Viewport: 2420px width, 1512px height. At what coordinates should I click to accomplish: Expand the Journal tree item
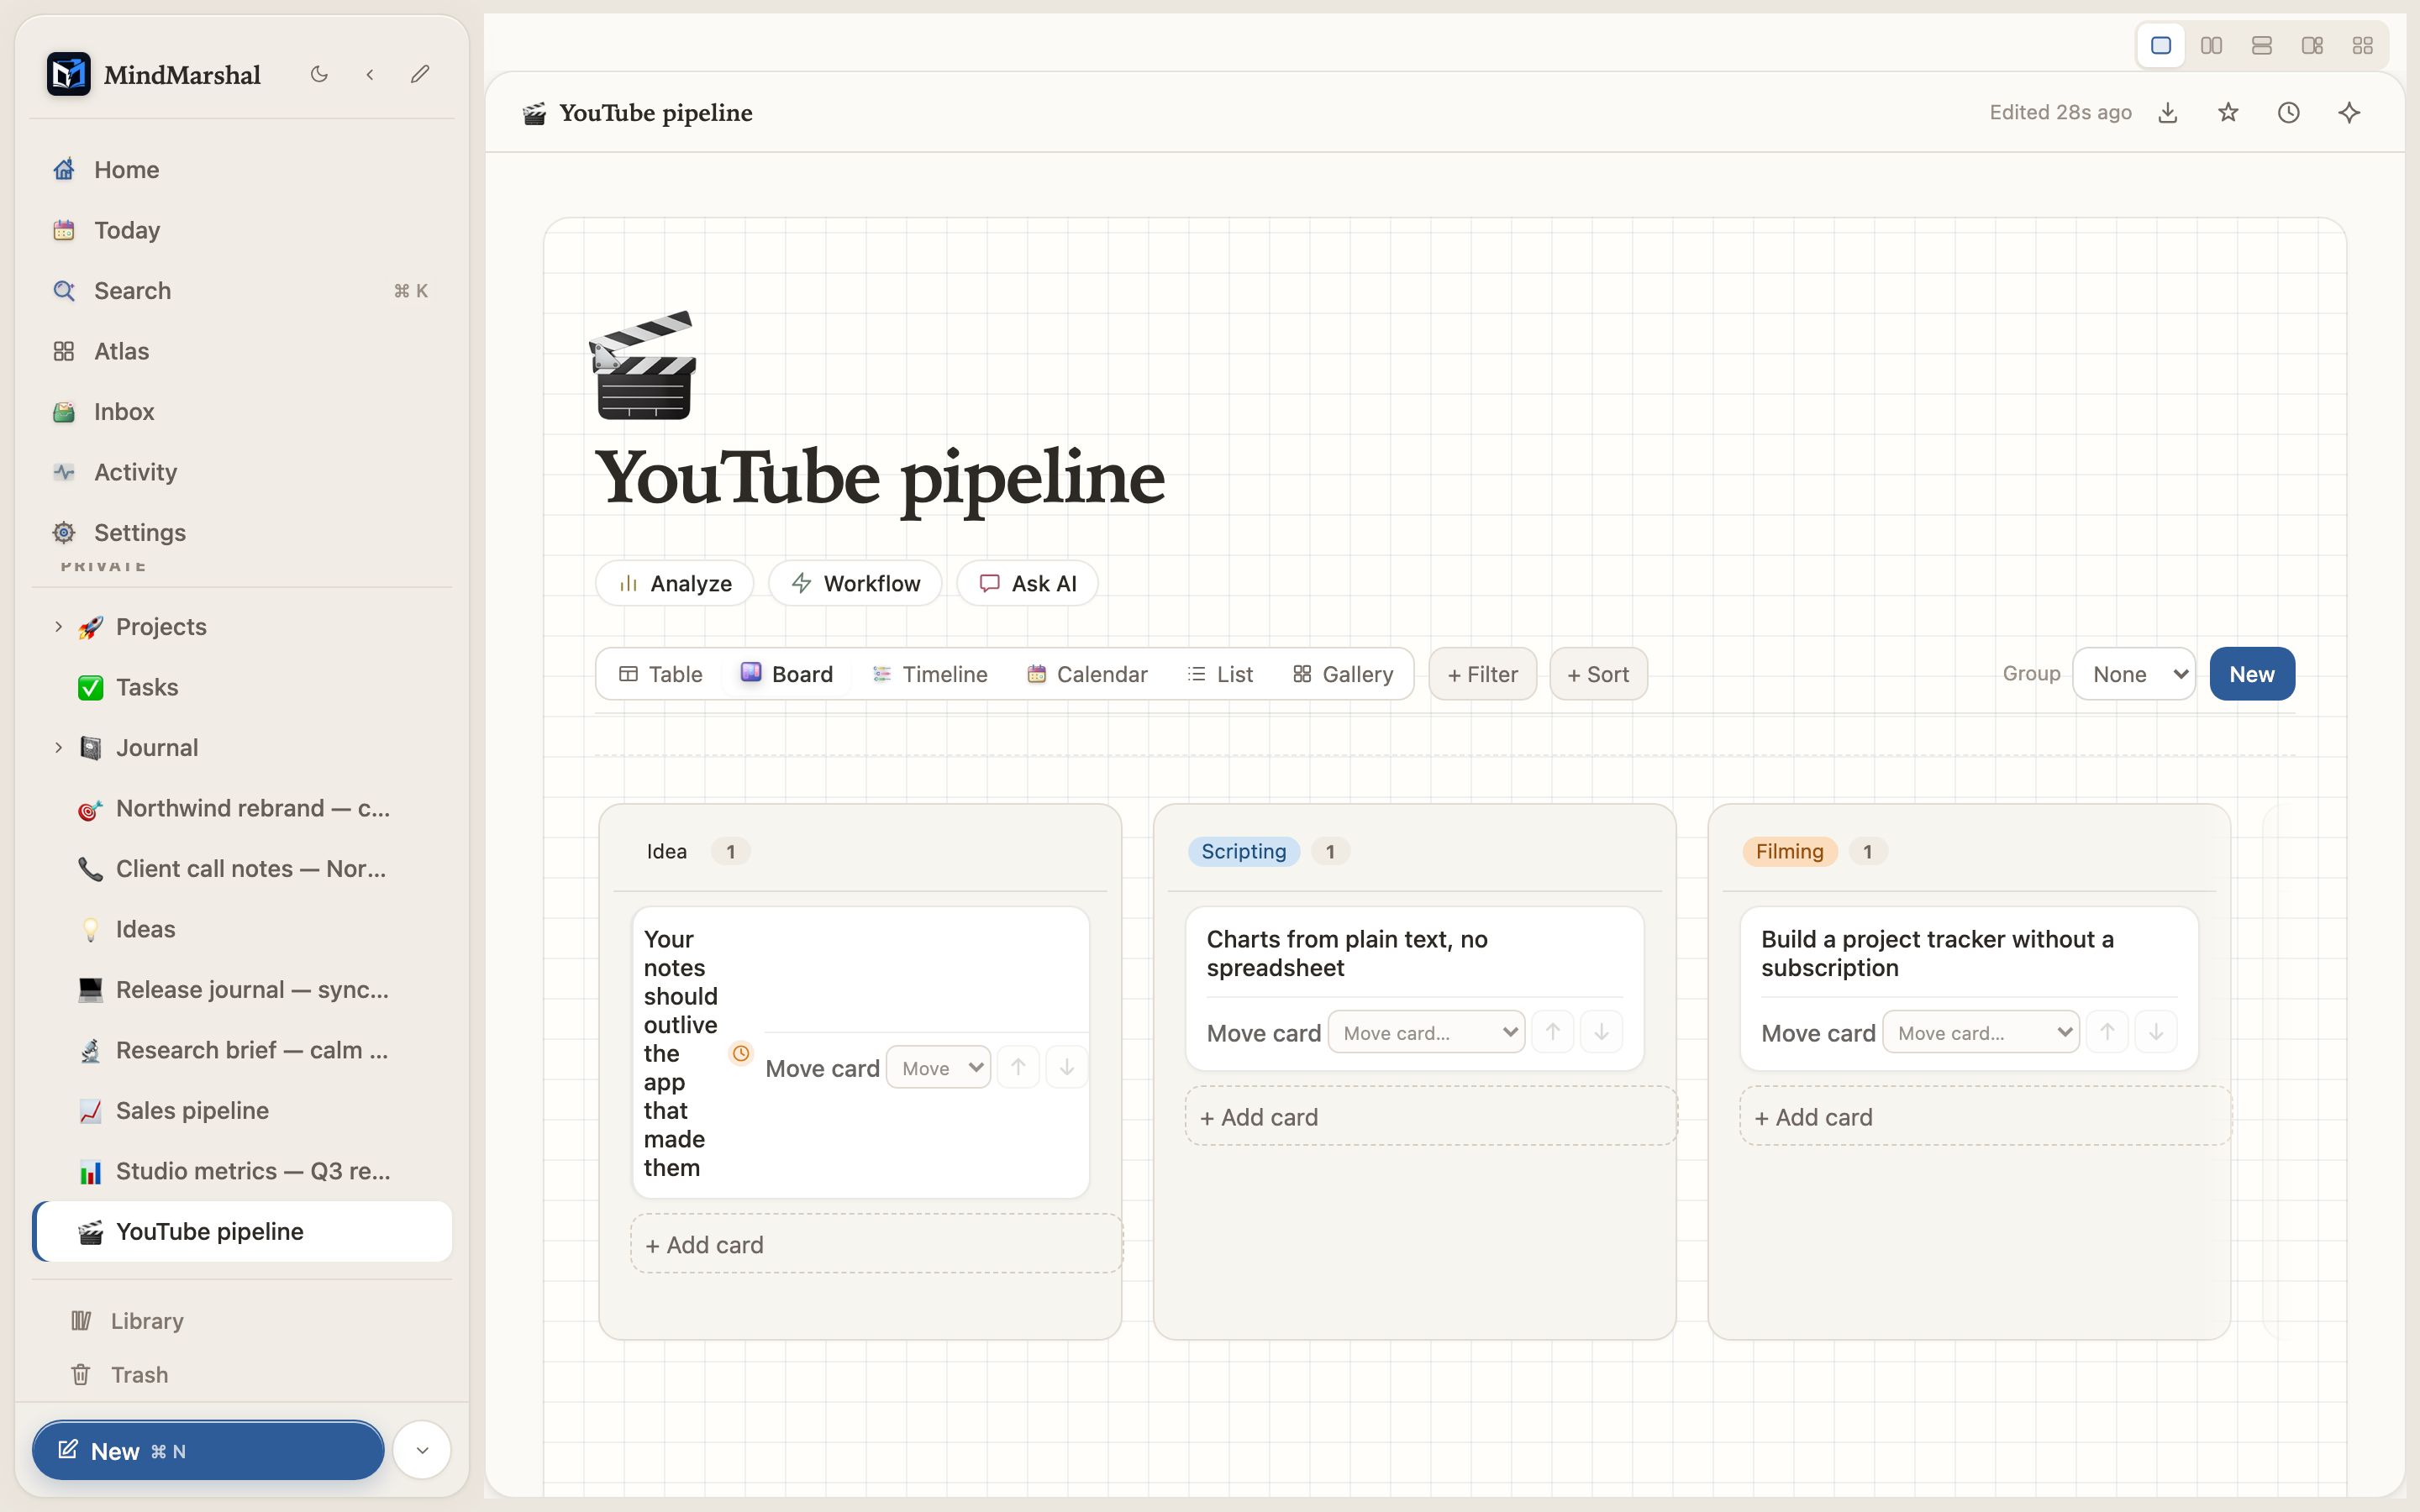58,748
